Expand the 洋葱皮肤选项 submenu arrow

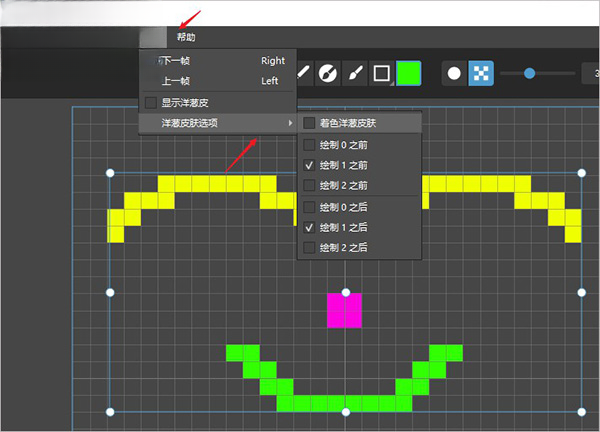tap(290, 123)
